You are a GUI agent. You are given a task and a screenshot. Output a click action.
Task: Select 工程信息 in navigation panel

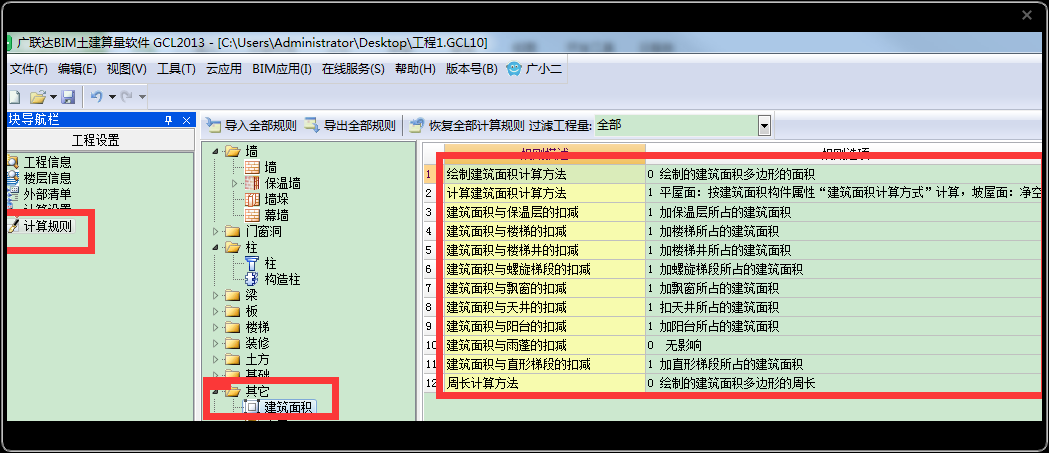47,163
